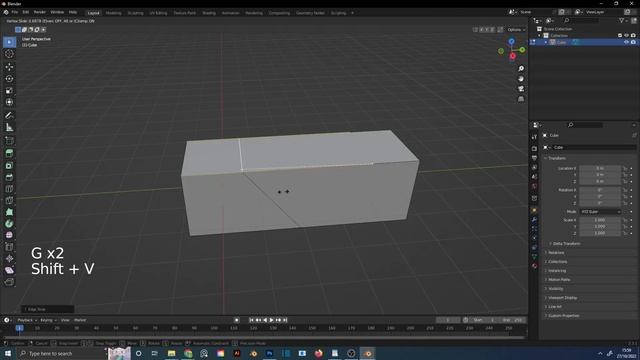Expand the Motion Paths panel
Screen dimensions: 640x360
pyautogui.click(x=558, y=280)
